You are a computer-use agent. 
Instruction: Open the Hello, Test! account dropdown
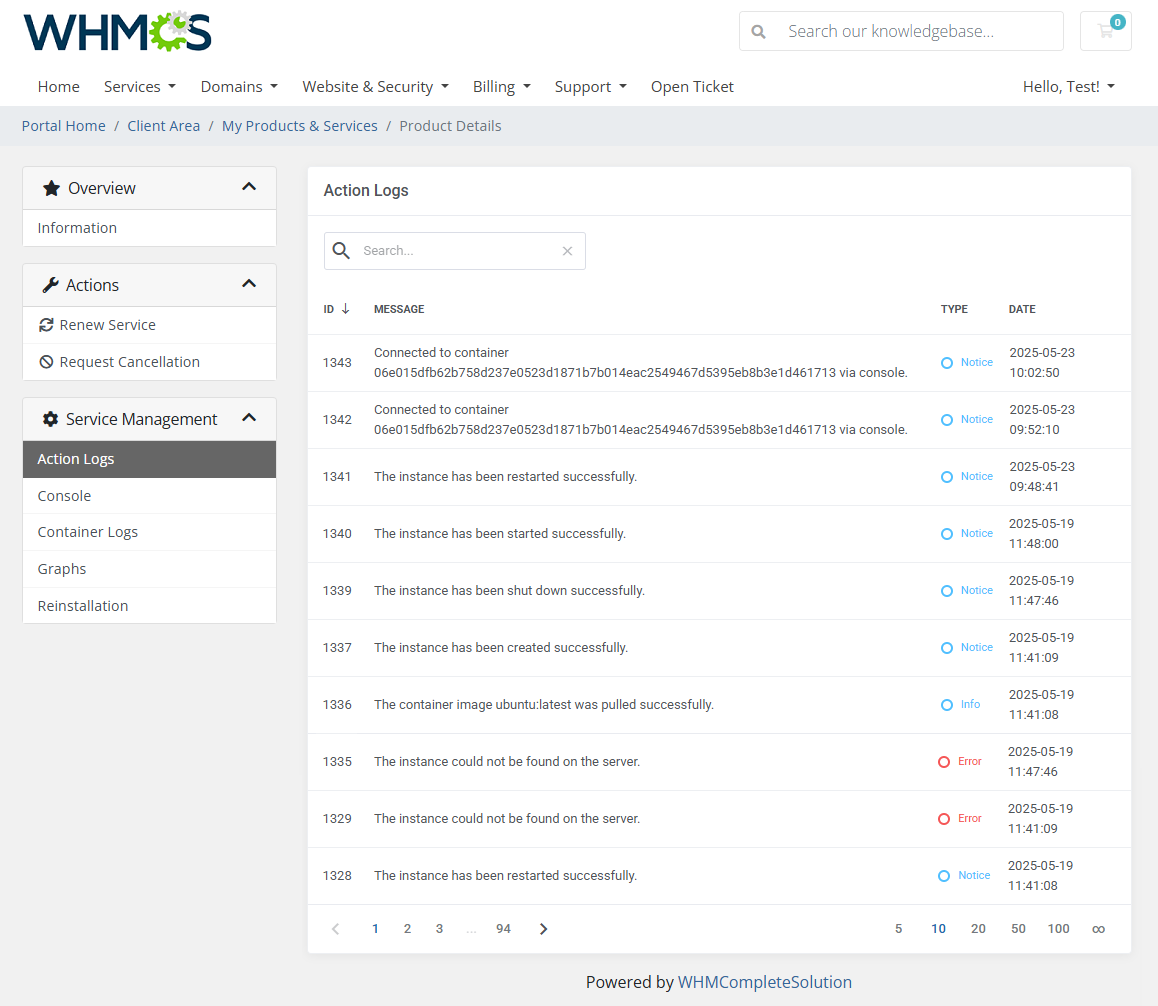click(1068, 87)
